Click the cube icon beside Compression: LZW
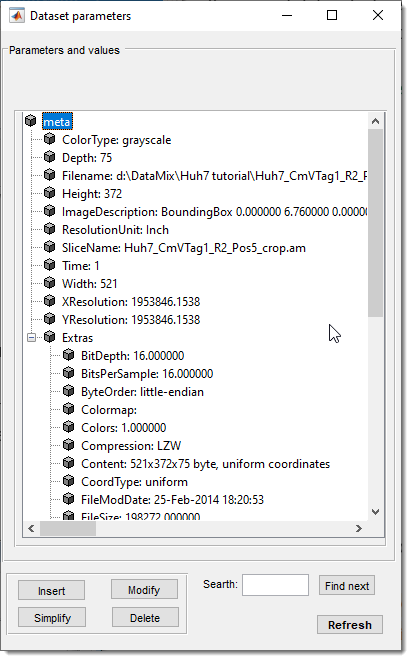This screenshot has width=411, height=660. [69, 445]
